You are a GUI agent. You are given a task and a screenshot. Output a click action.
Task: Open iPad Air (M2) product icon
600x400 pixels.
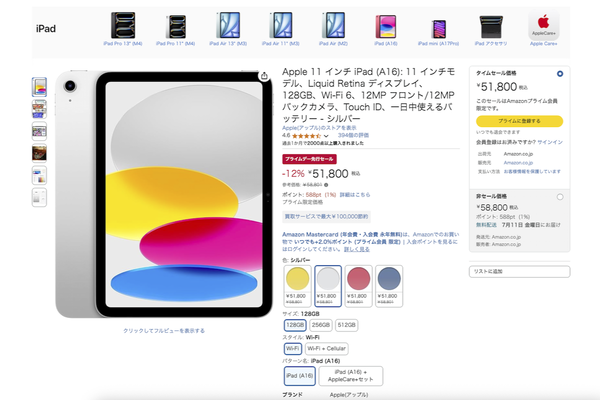coord(333,25)
